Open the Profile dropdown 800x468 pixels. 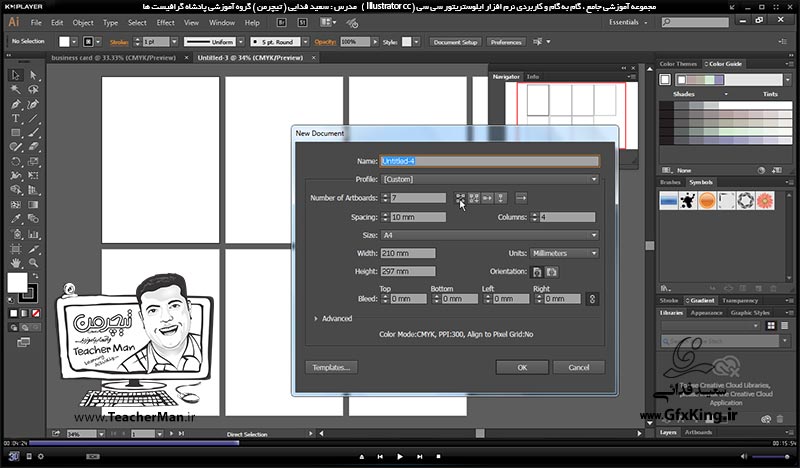490,180
